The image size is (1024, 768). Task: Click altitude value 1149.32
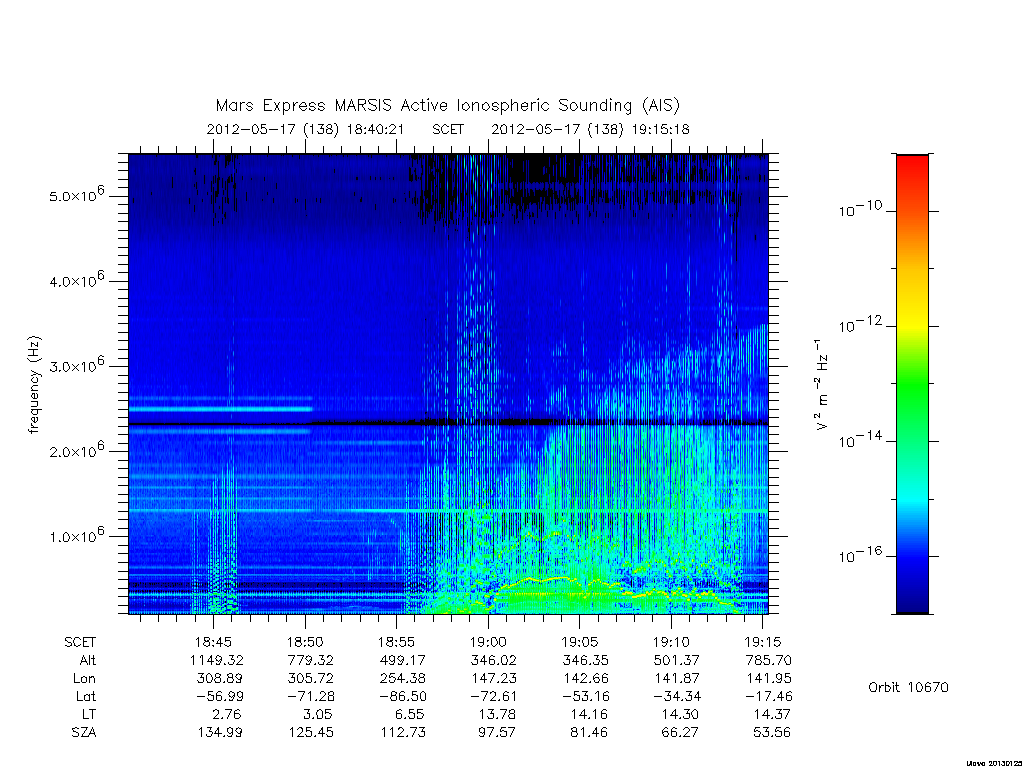point(217,660)
